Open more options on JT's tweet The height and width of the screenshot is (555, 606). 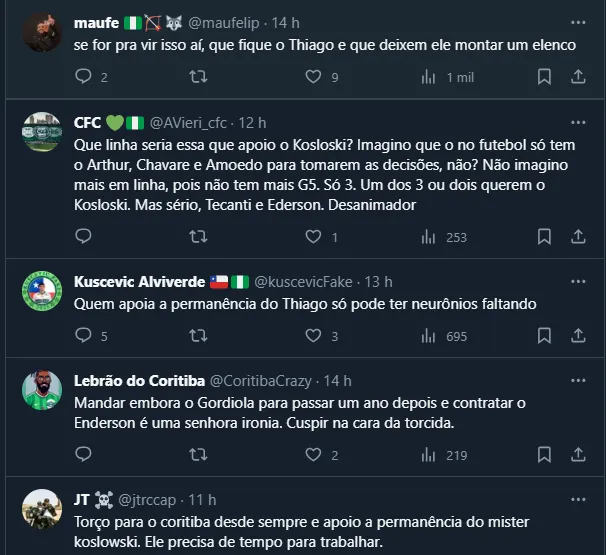point(578,499)
